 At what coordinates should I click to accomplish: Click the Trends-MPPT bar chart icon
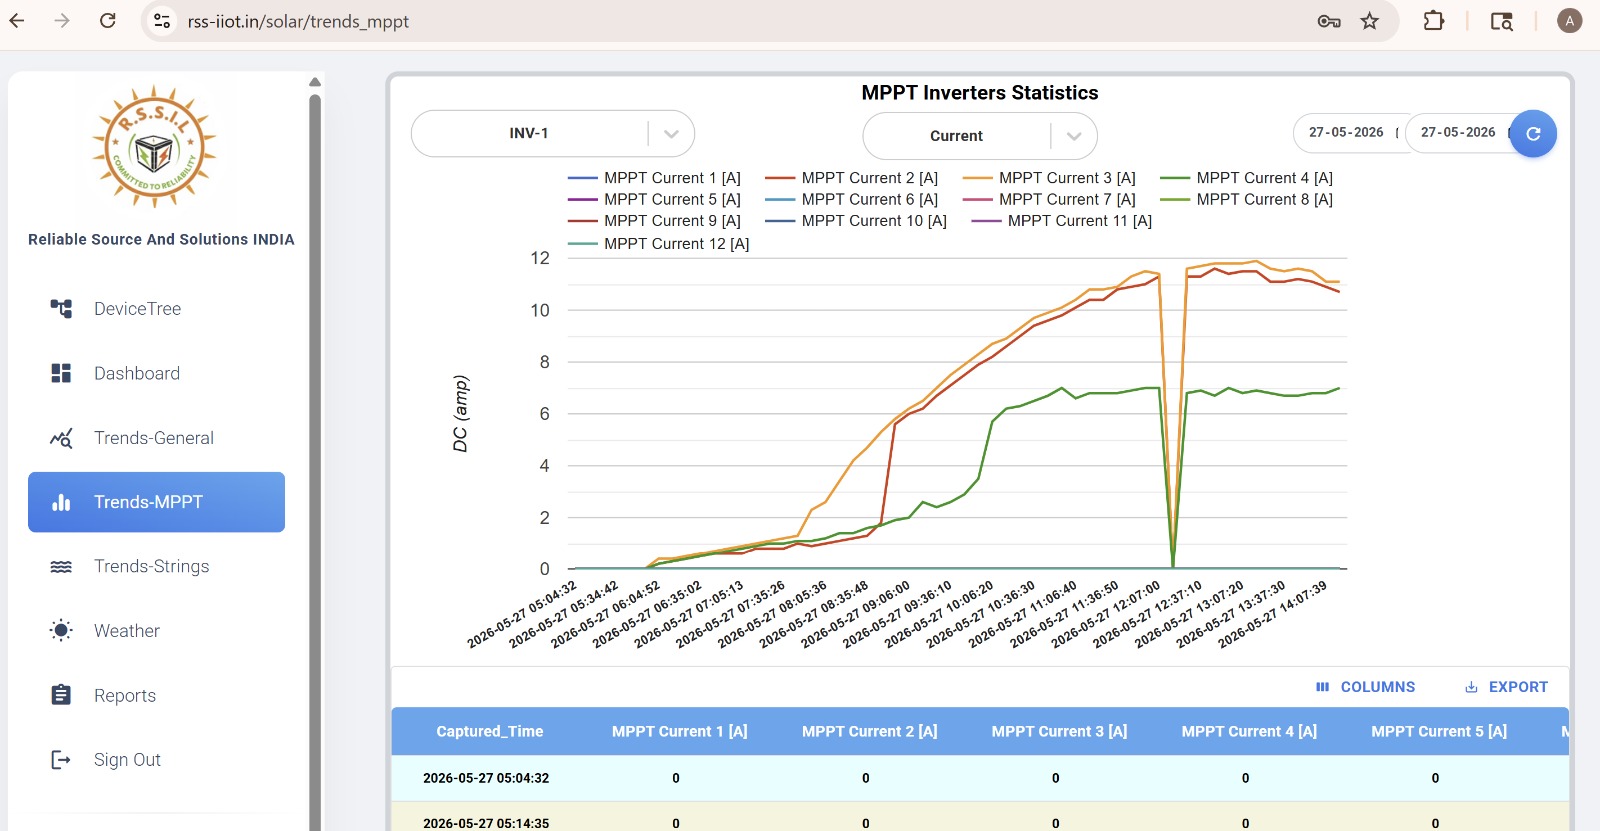[61, 502]
